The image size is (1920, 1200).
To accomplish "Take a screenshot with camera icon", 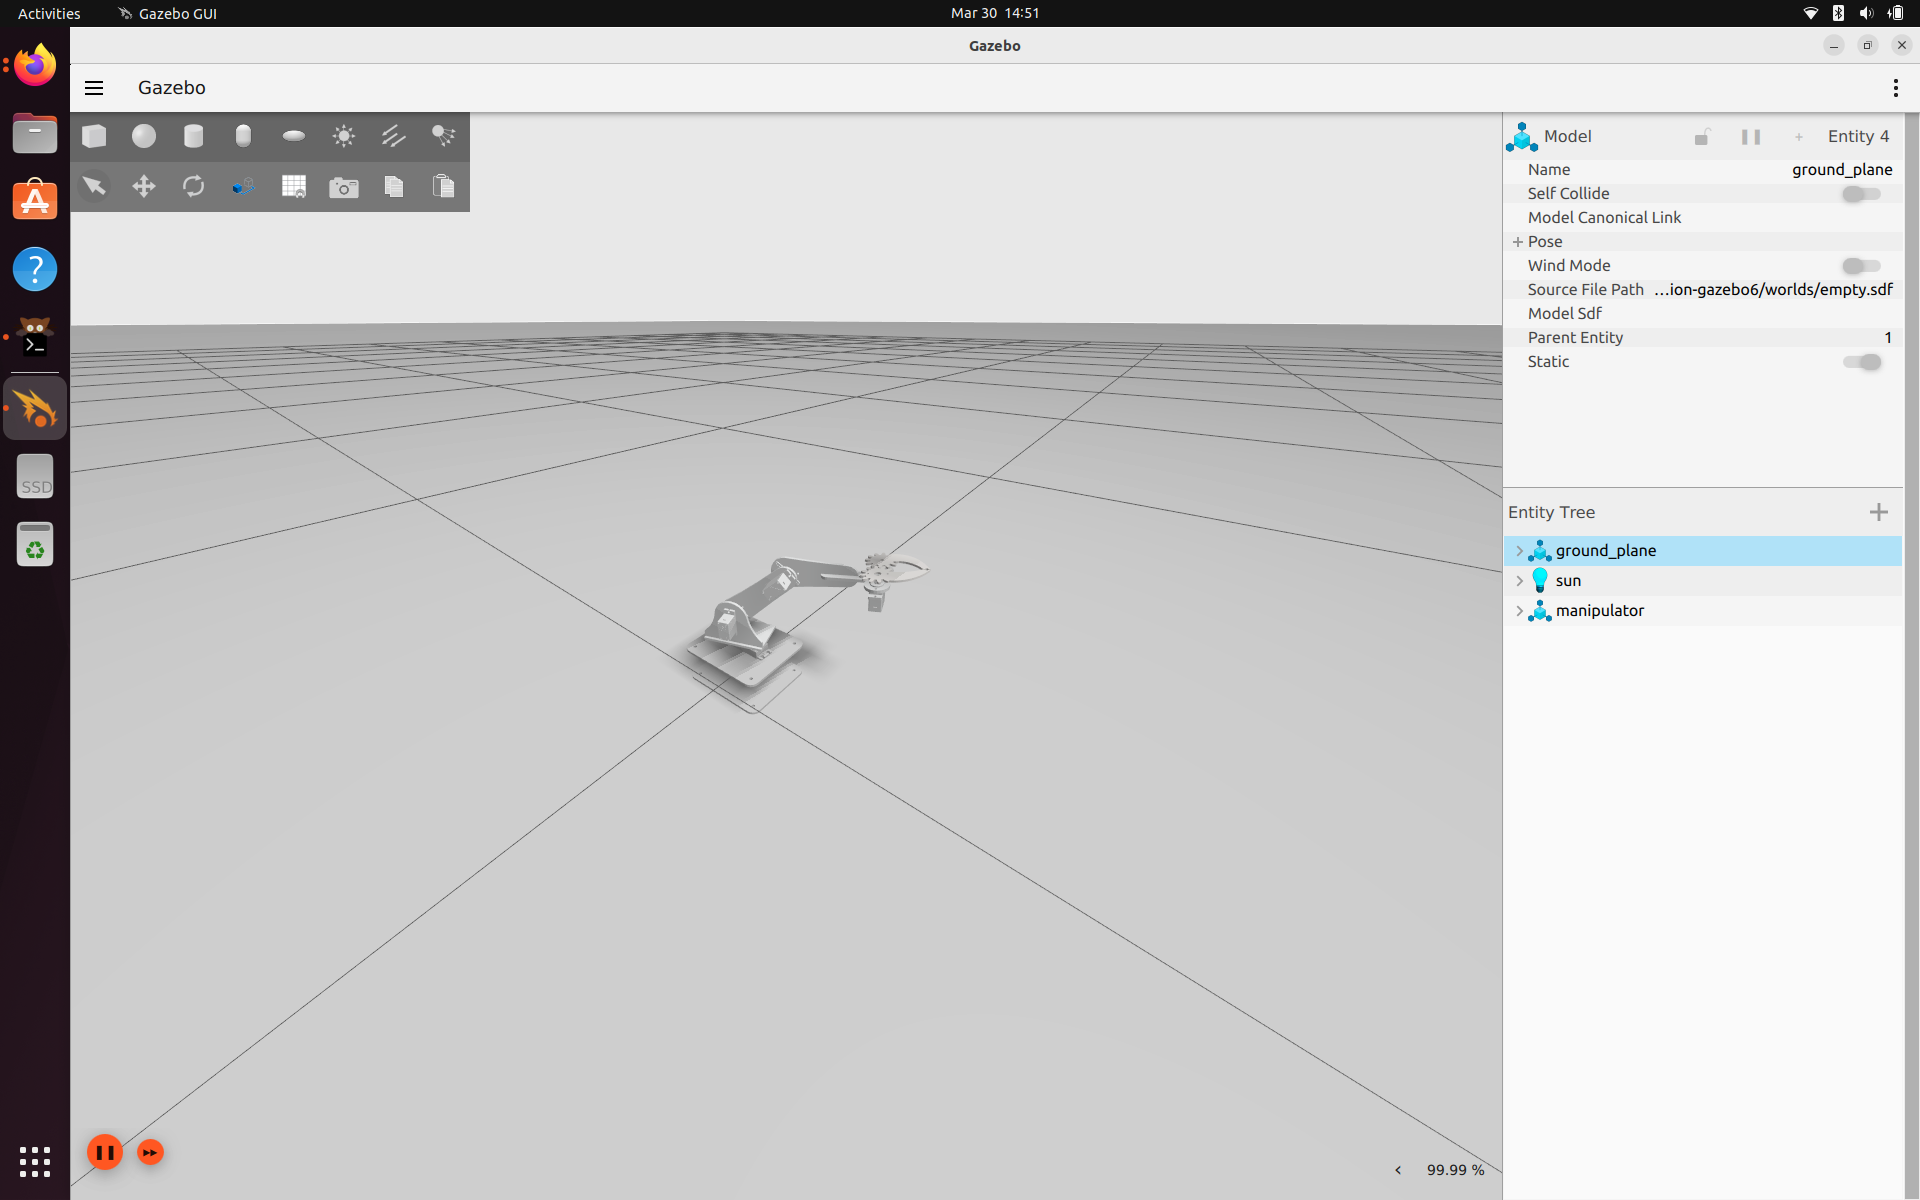I will pos(344,187).
